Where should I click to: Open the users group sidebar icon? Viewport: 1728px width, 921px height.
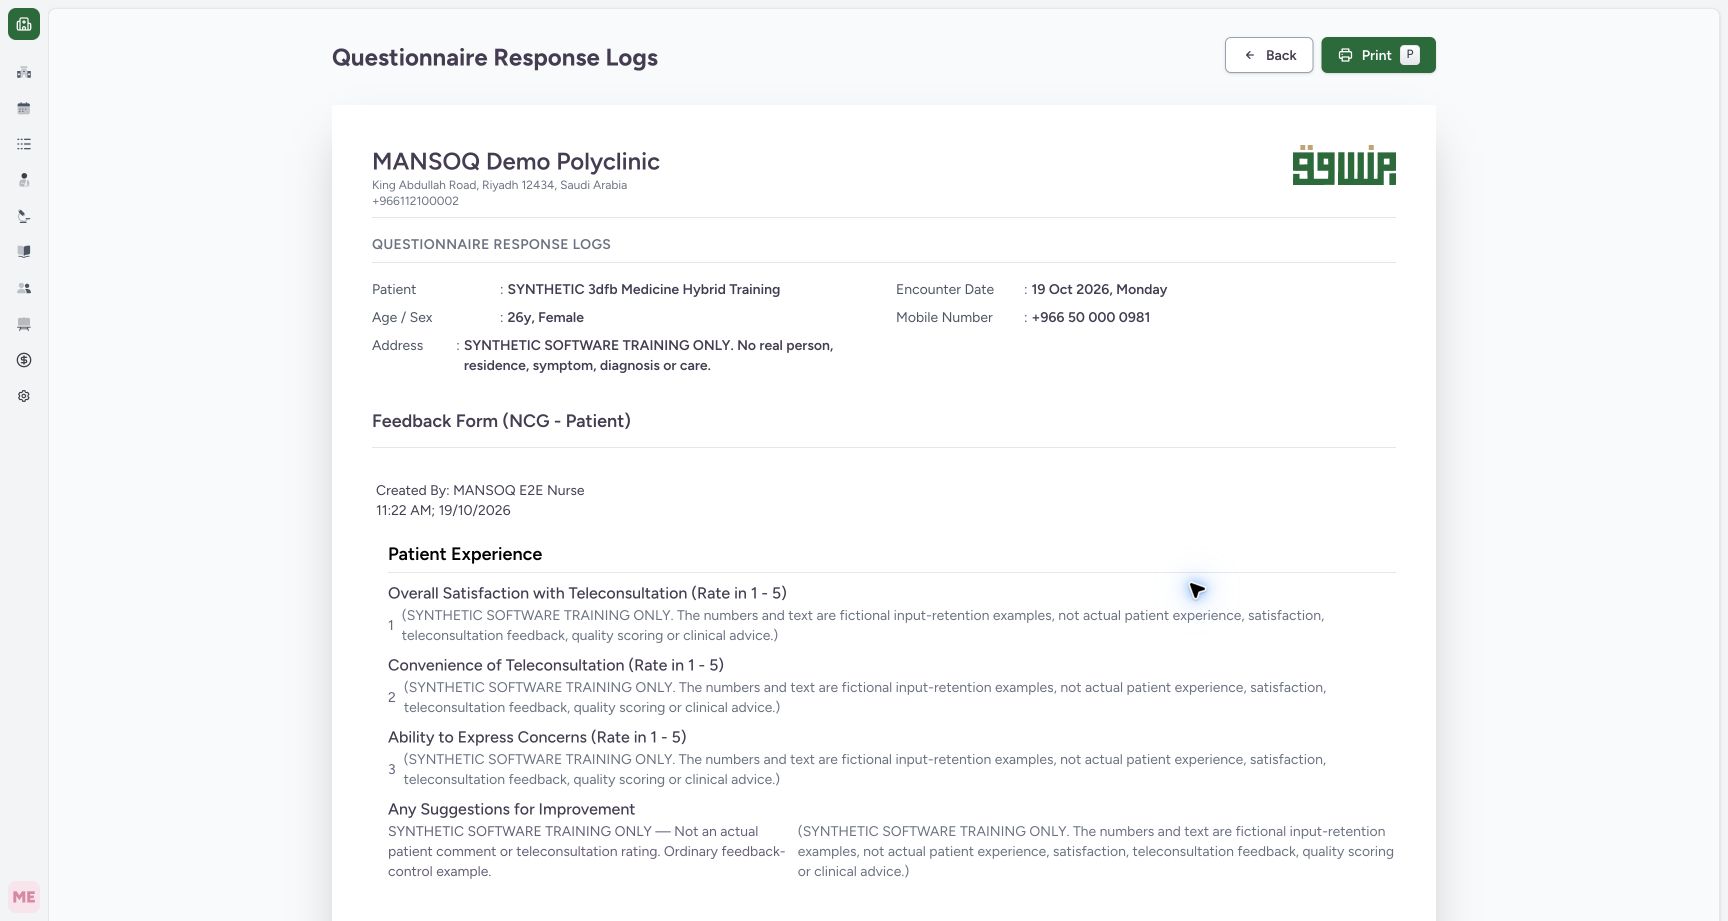tap(24, 288)
